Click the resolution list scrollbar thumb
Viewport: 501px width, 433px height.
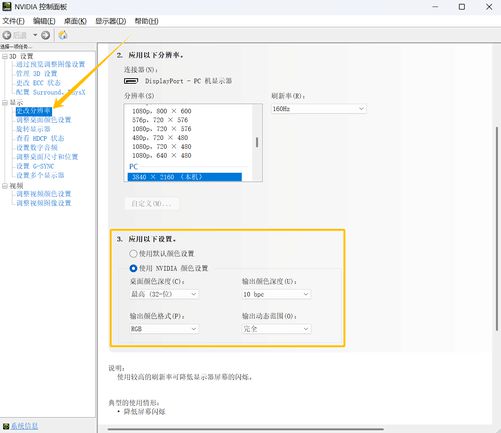tap(257, 143)
